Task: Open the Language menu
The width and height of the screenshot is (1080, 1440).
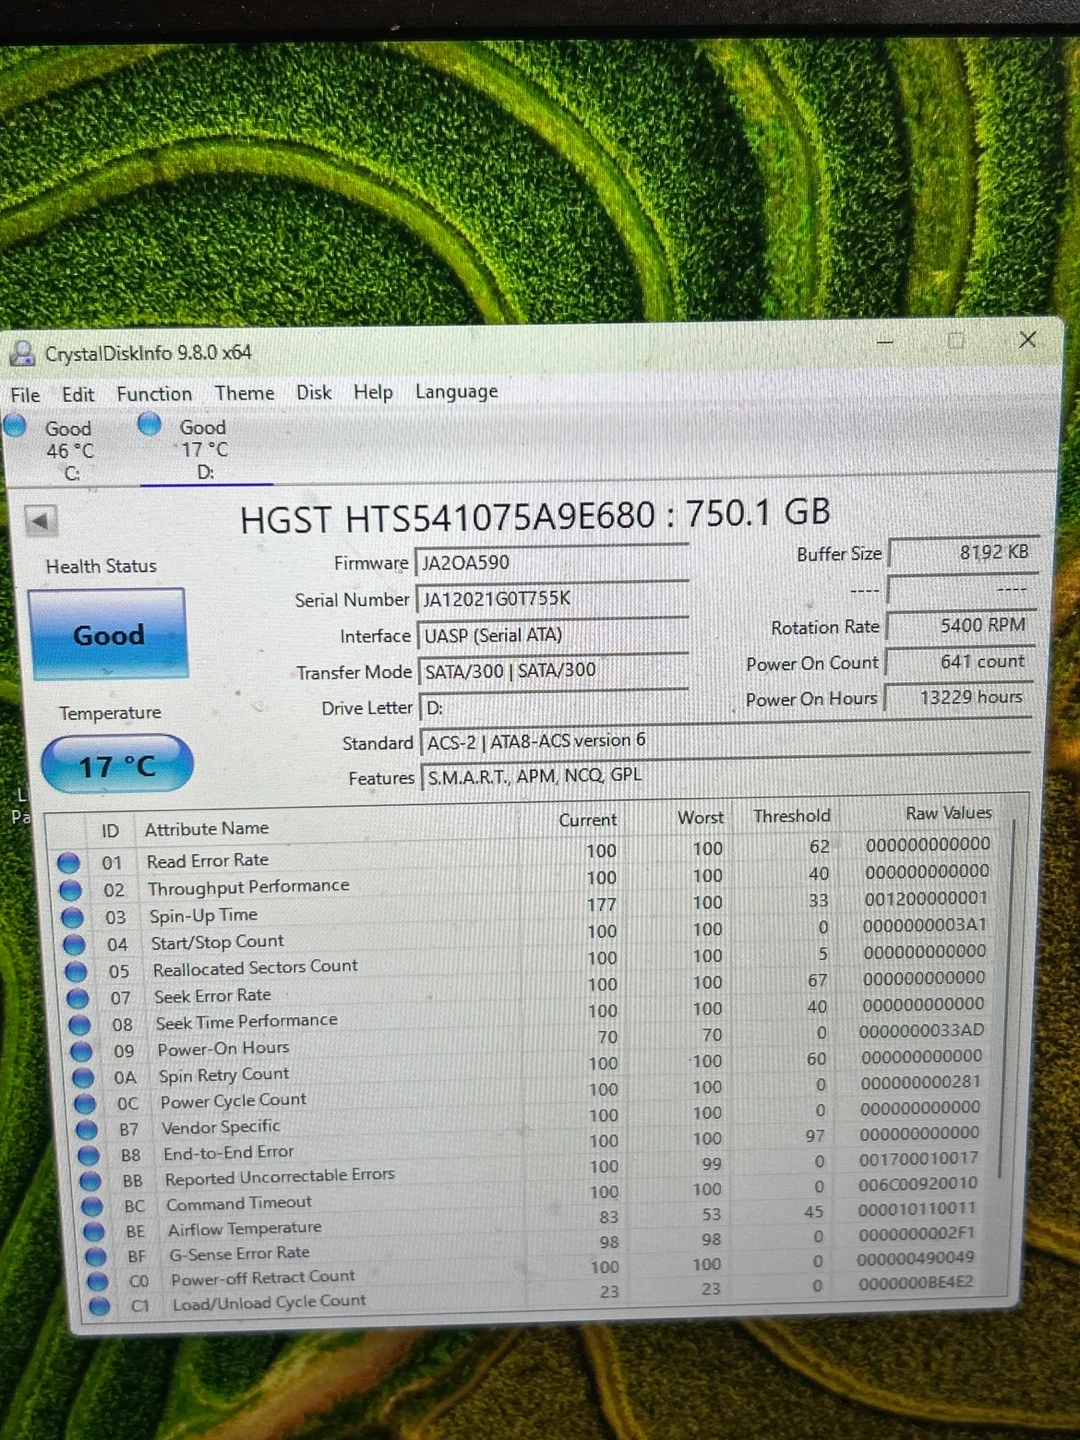Action: (456, 391)
